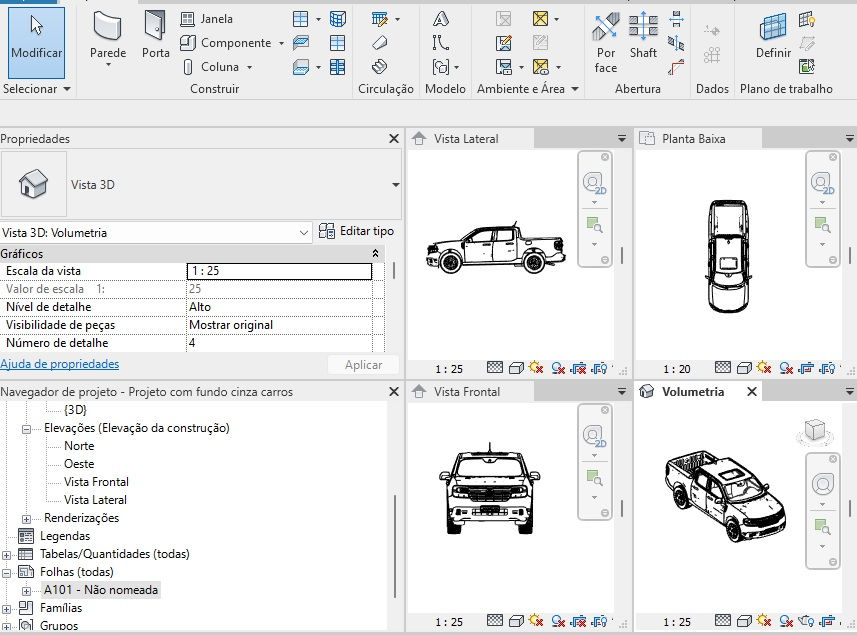
Task: Click the Escala da vista value field
Action: (x=279, y=271)
